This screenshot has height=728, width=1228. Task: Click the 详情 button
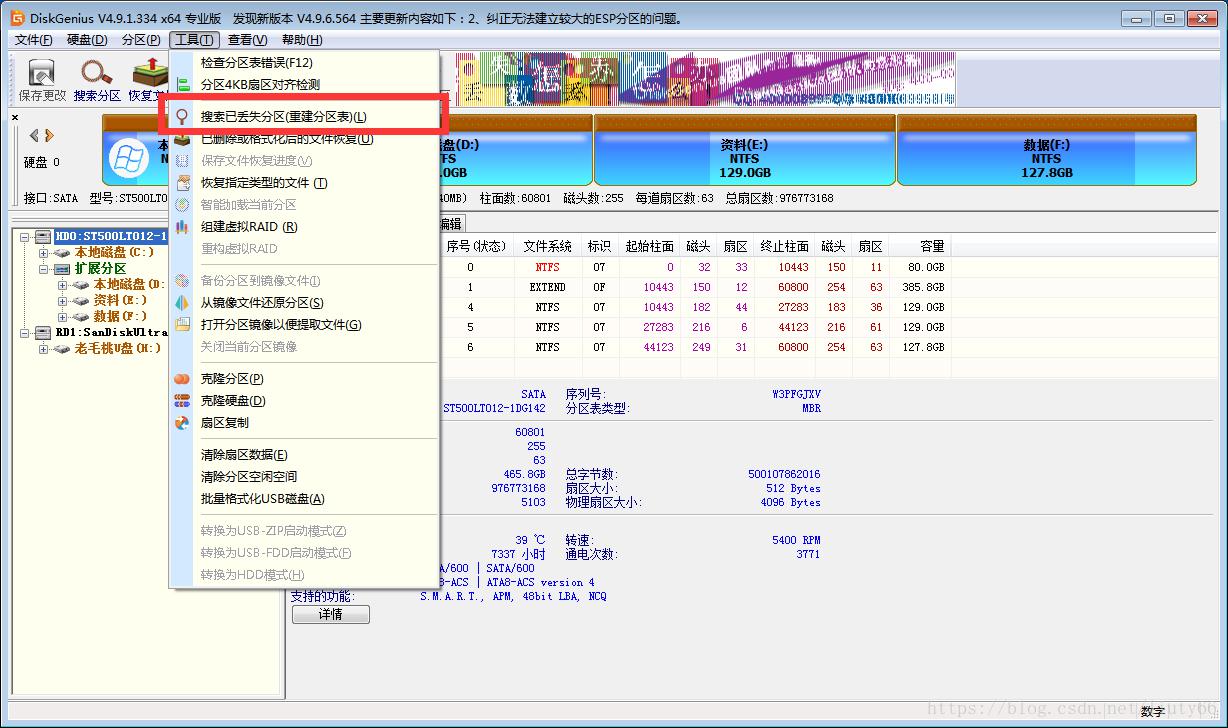click(x=331, y=614)
